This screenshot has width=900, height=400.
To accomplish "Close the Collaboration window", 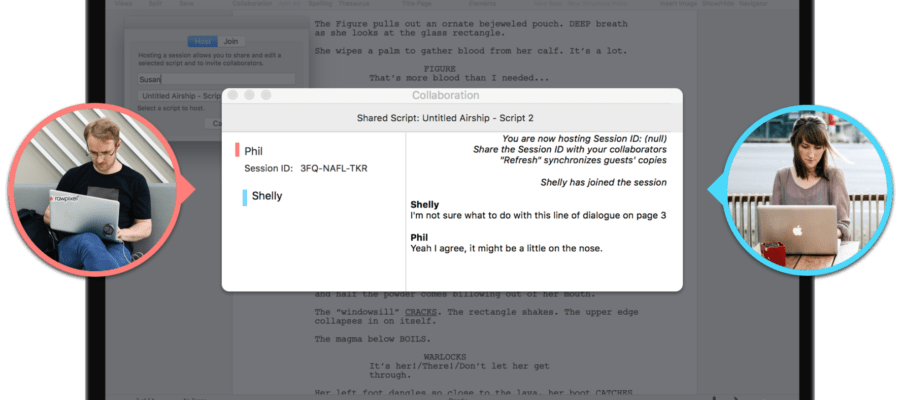I will tap(232, 95).
